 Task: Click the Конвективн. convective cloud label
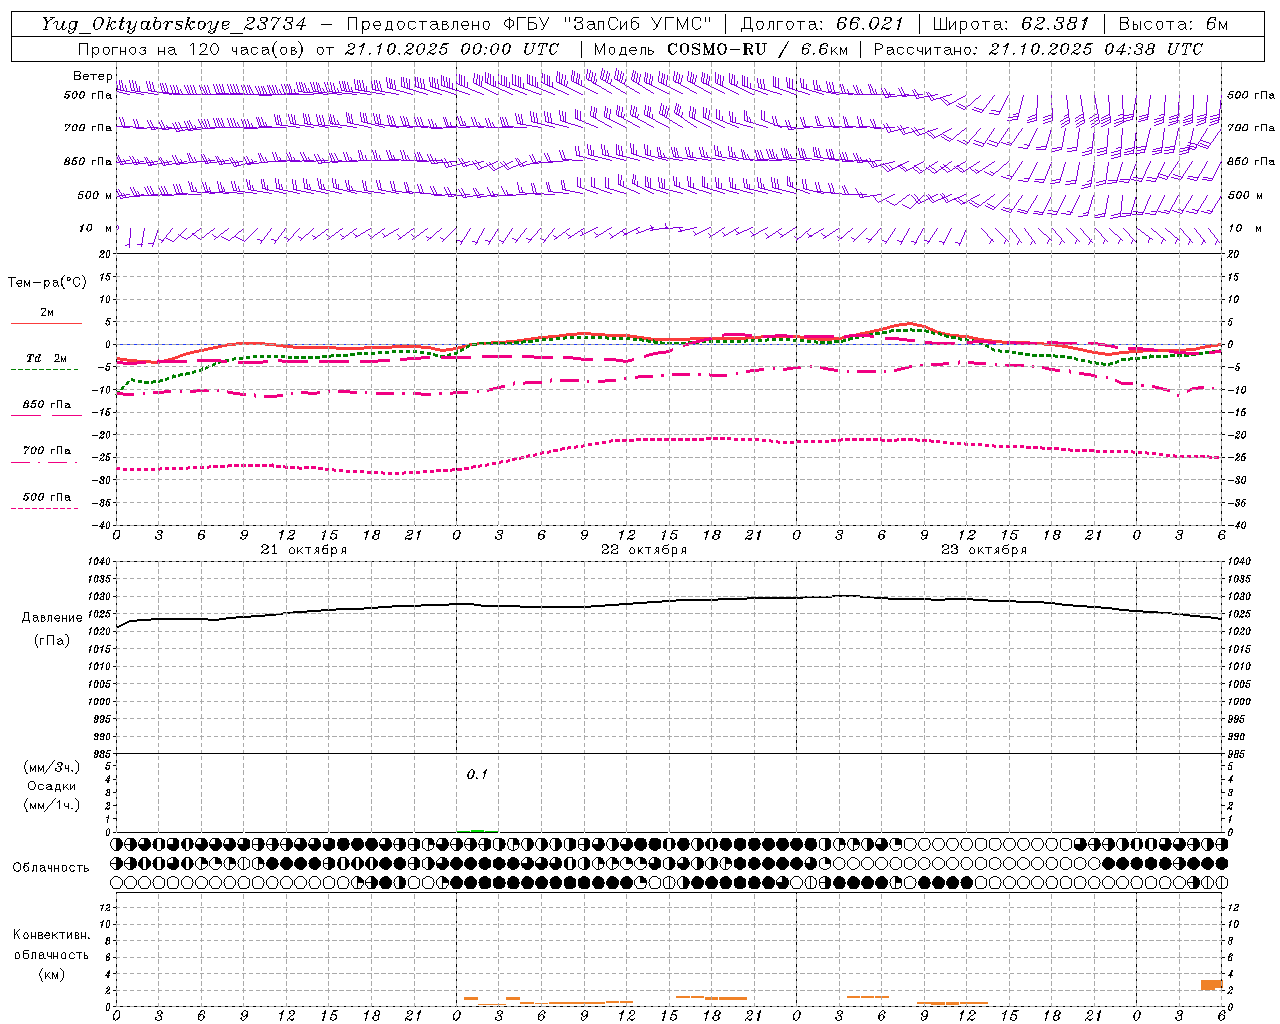coord(51,935)
